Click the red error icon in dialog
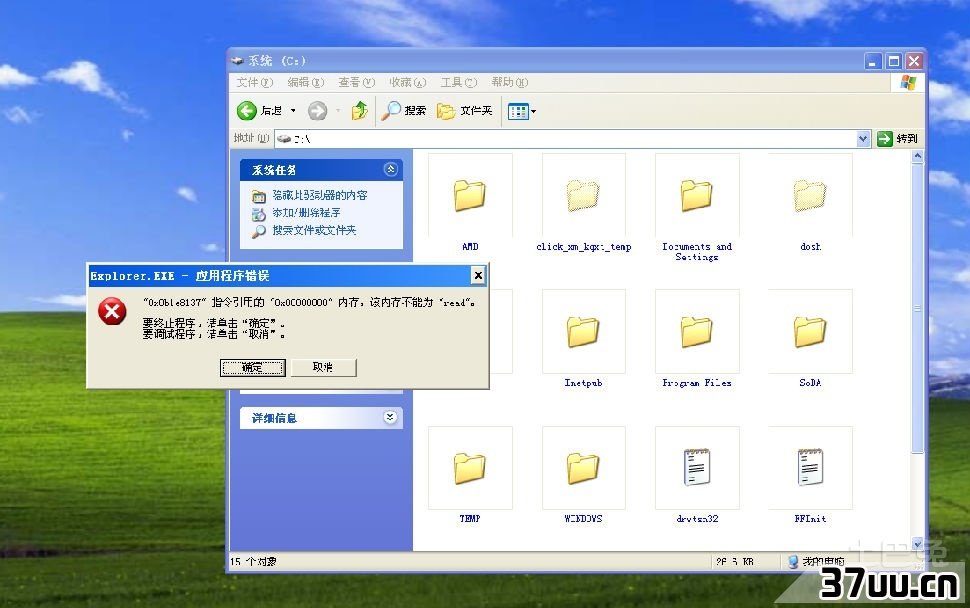970x608 pixels. (x=112, y=311)
